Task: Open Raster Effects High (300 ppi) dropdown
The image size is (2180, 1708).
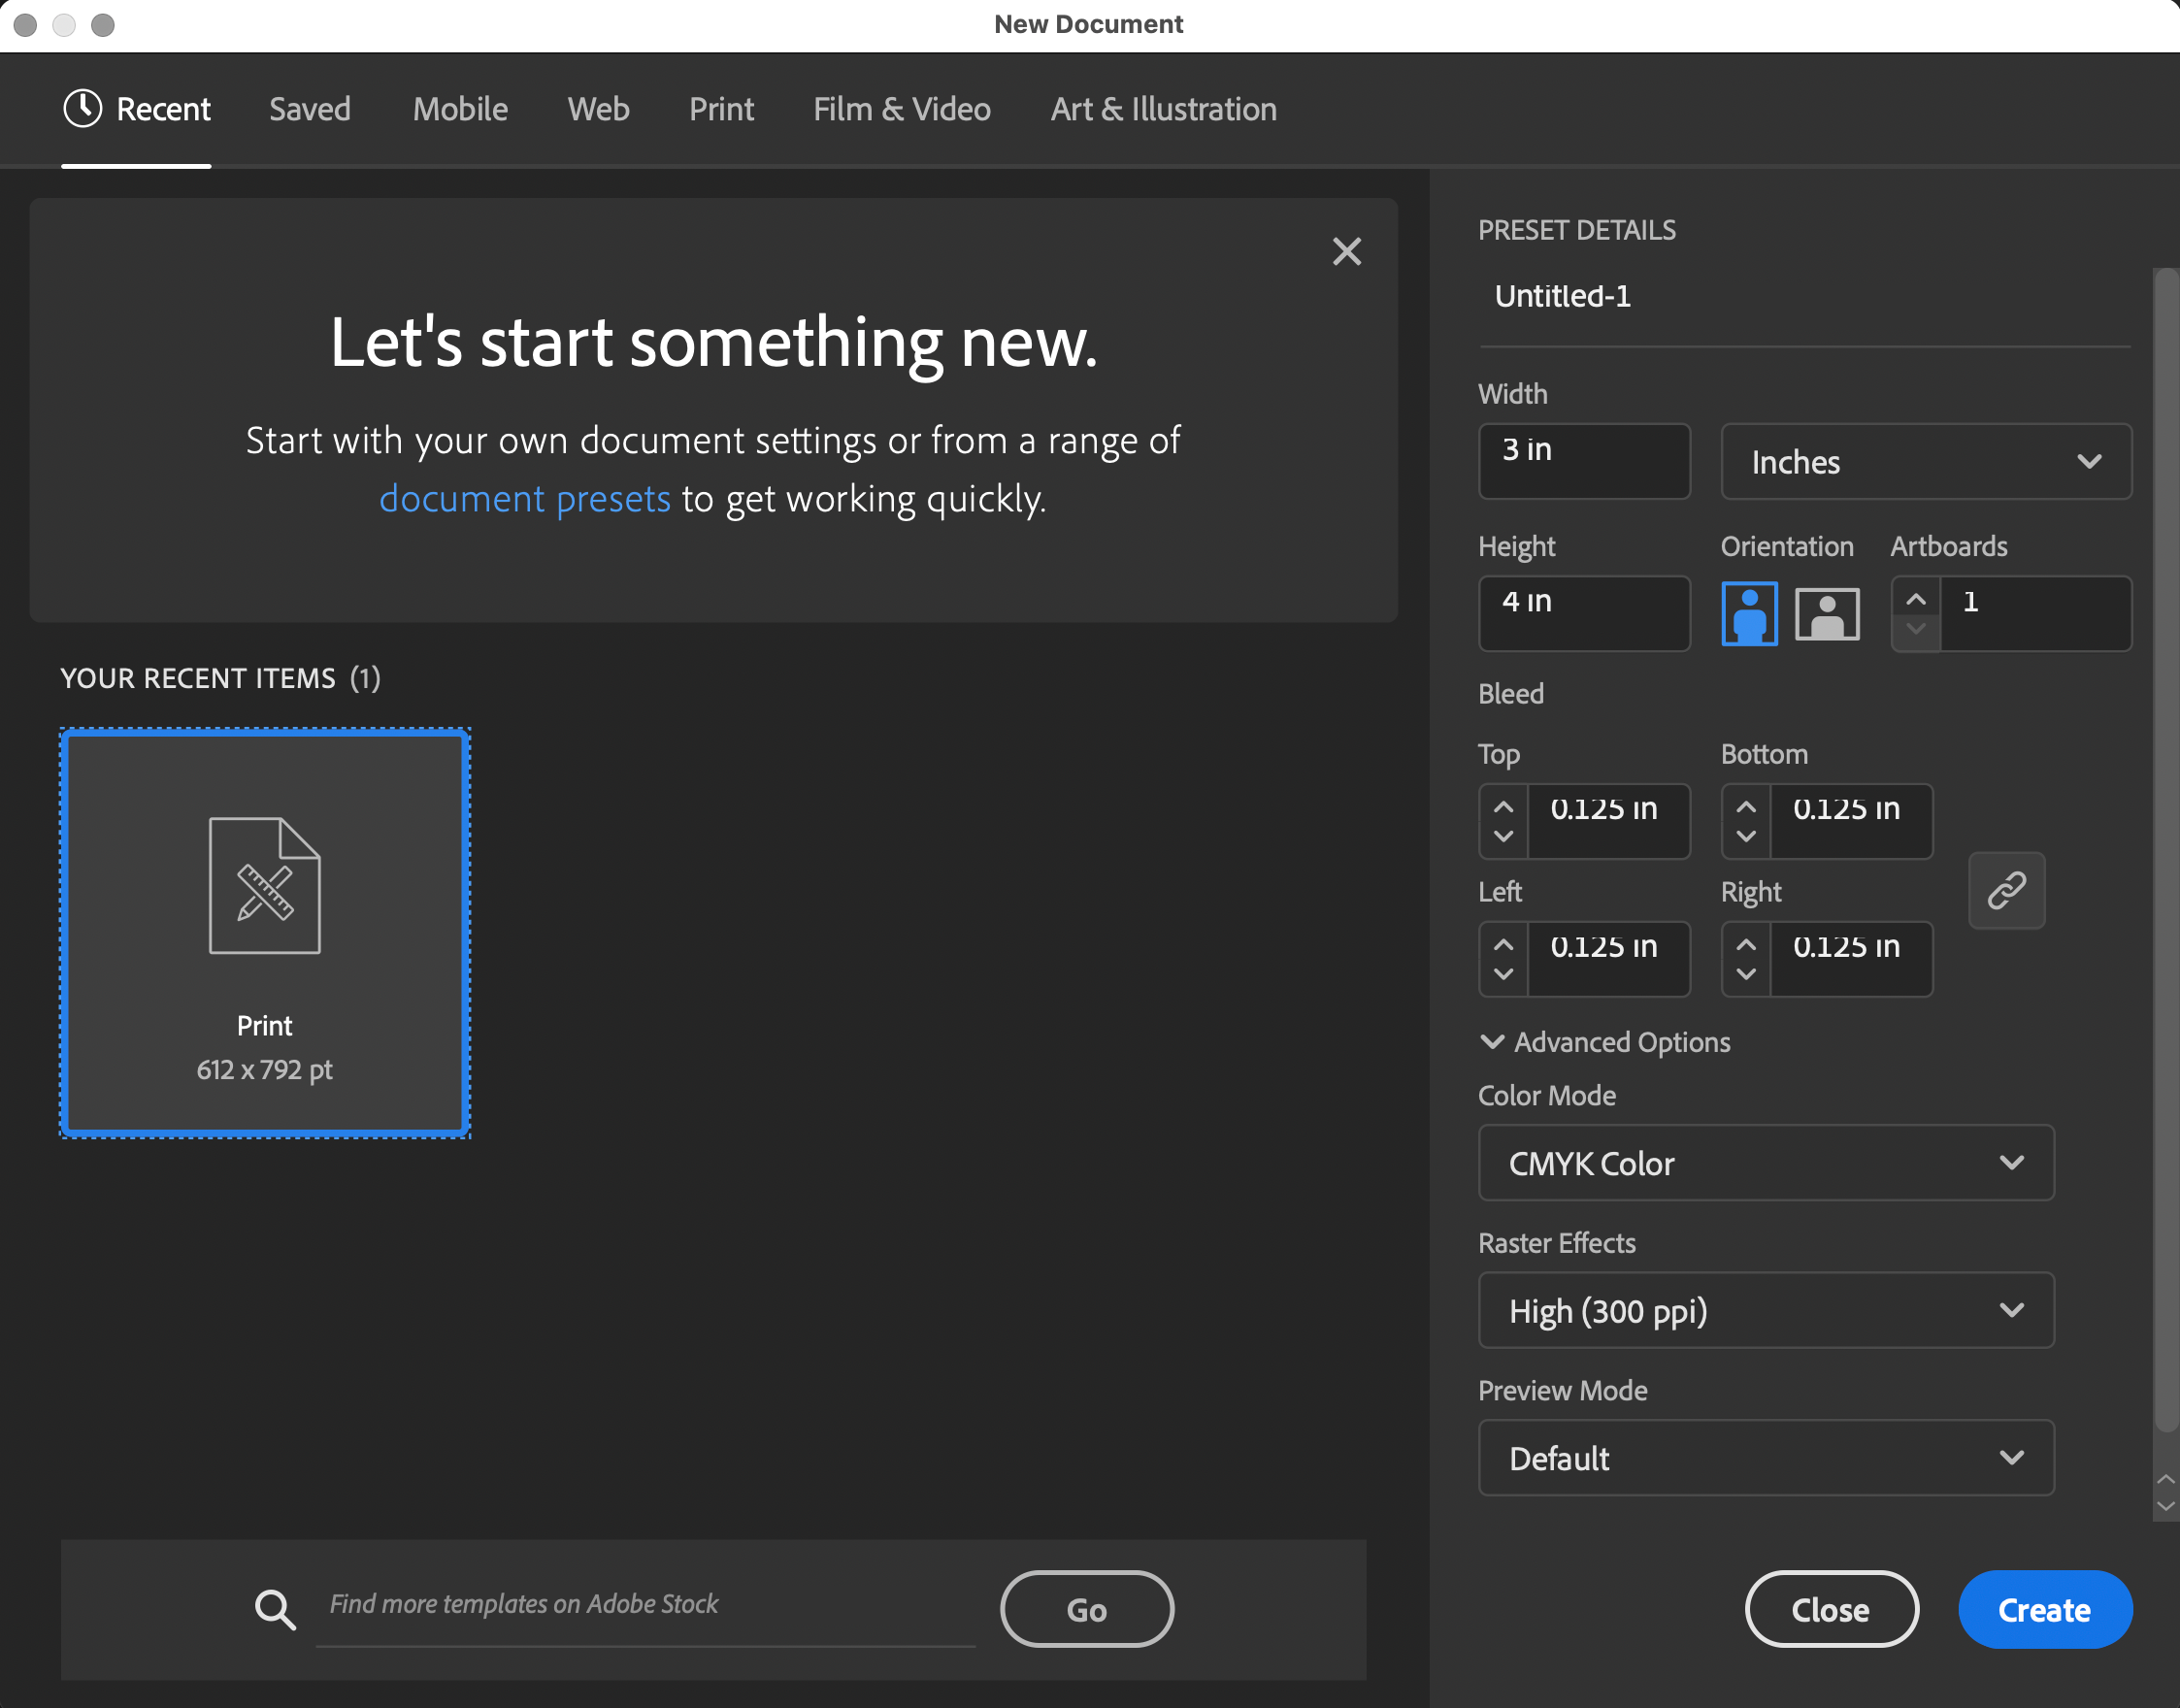Action: point(1766,1310)
